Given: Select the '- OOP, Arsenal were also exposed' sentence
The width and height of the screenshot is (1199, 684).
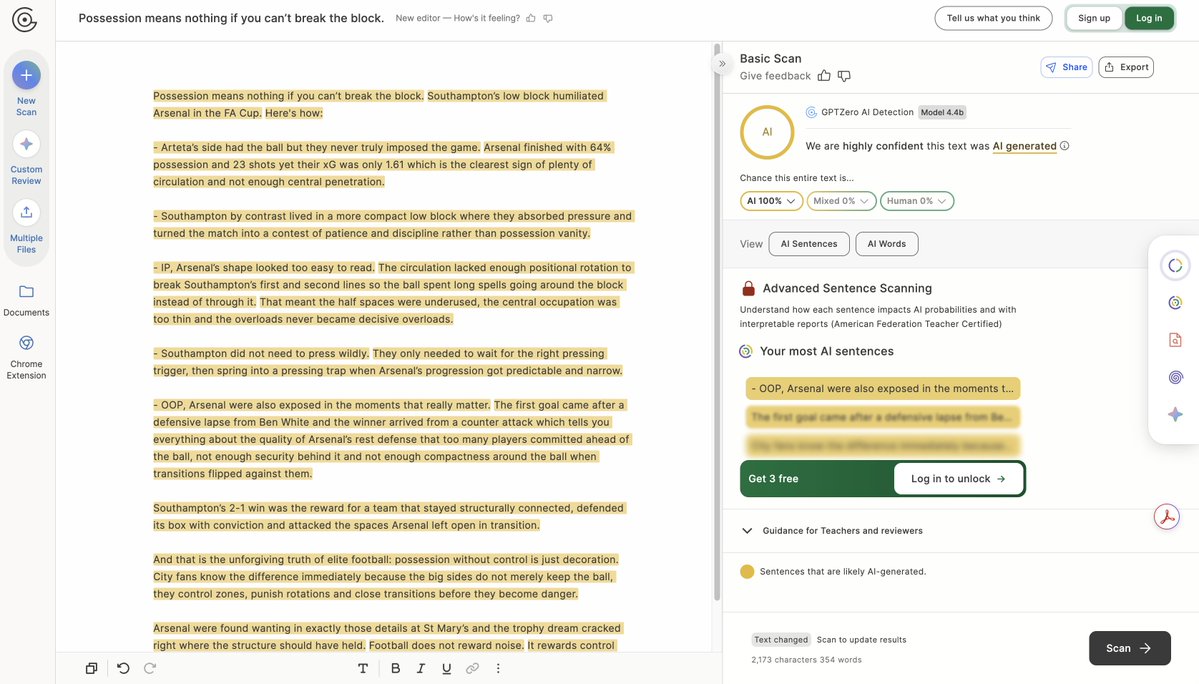Looking at the screenshot, I should click(882, 388).
